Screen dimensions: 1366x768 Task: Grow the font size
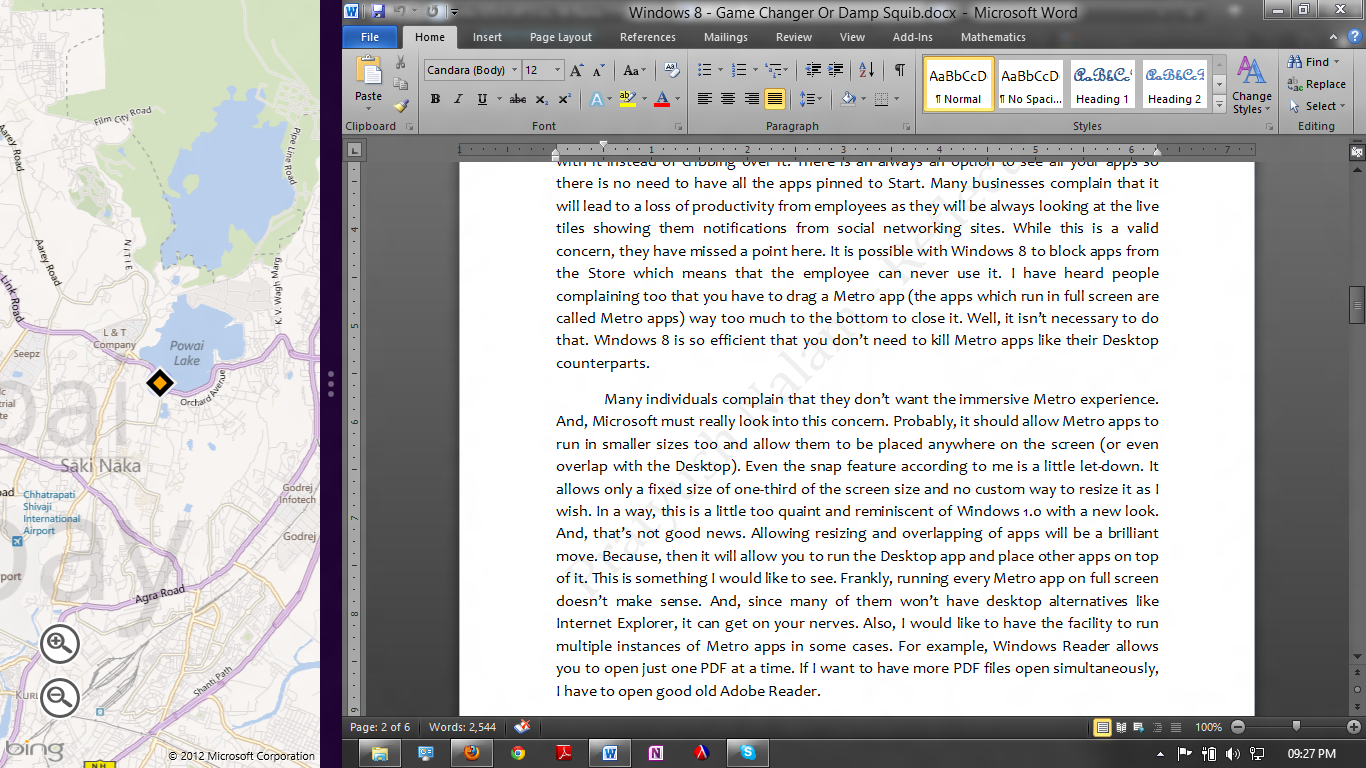(577, 70)
